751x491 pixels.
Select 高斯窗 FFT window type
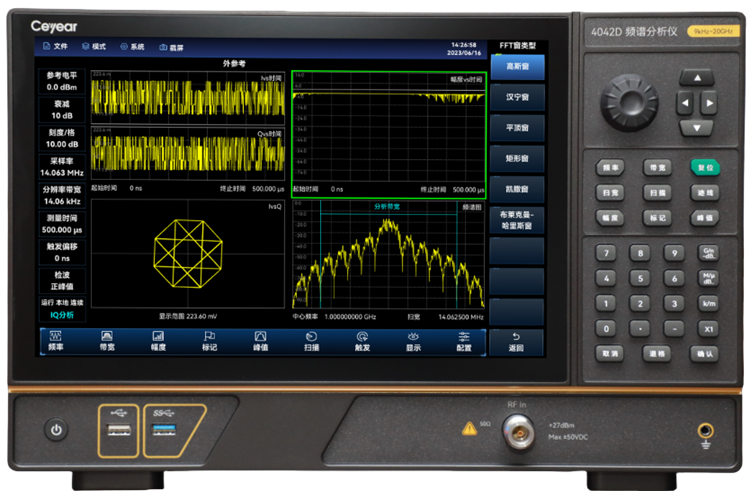(517, 65)
